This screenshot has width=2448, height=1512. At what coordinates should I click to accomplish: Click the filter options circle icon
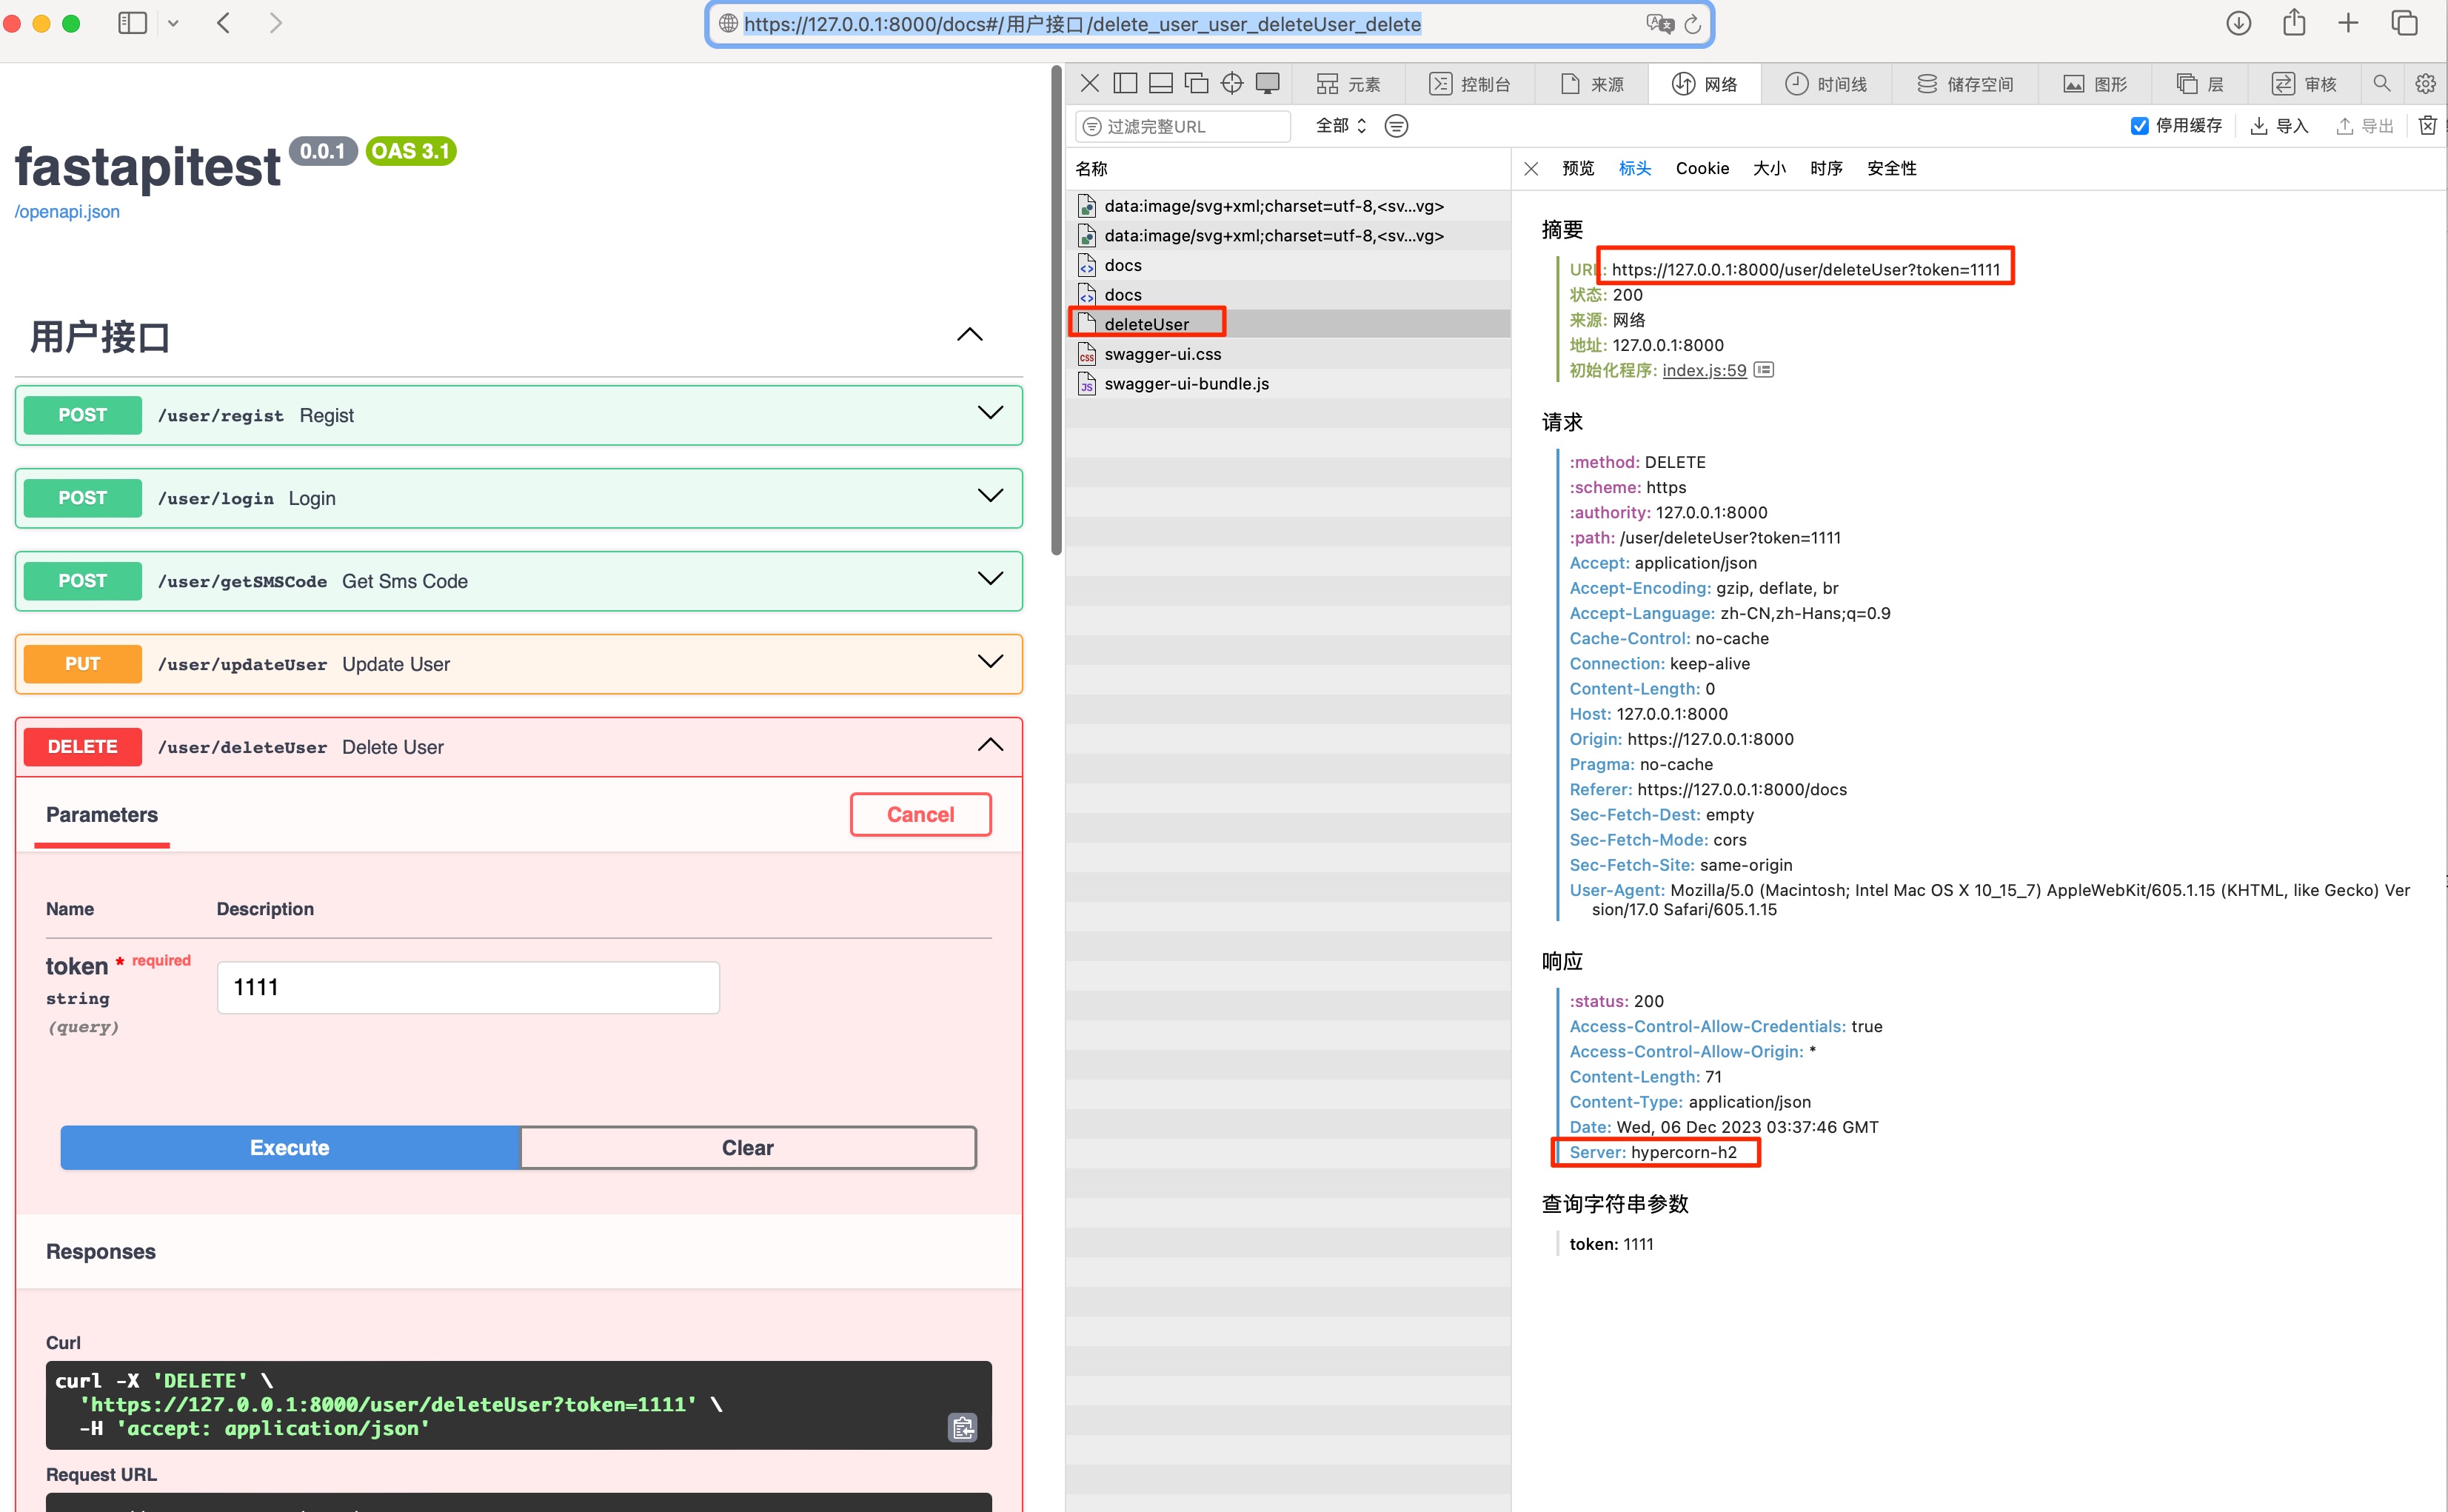[x=1397, y=126]
